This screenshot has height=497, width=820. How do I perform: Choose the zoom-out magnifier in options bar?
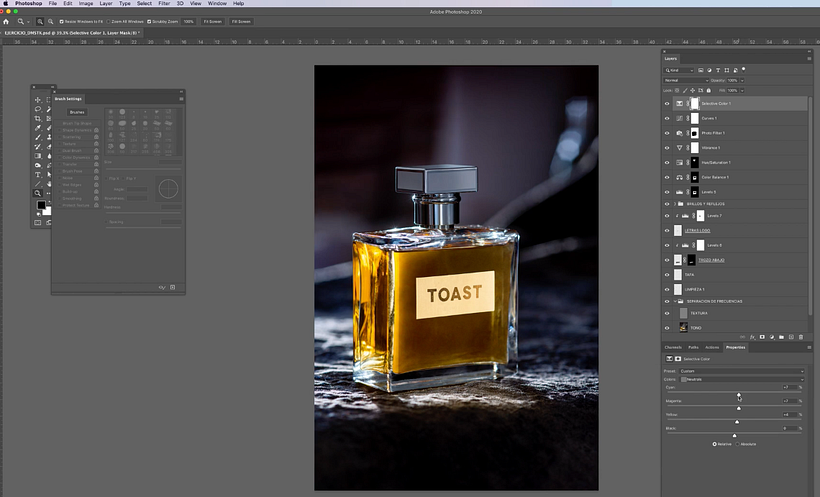tap(50, 20)
